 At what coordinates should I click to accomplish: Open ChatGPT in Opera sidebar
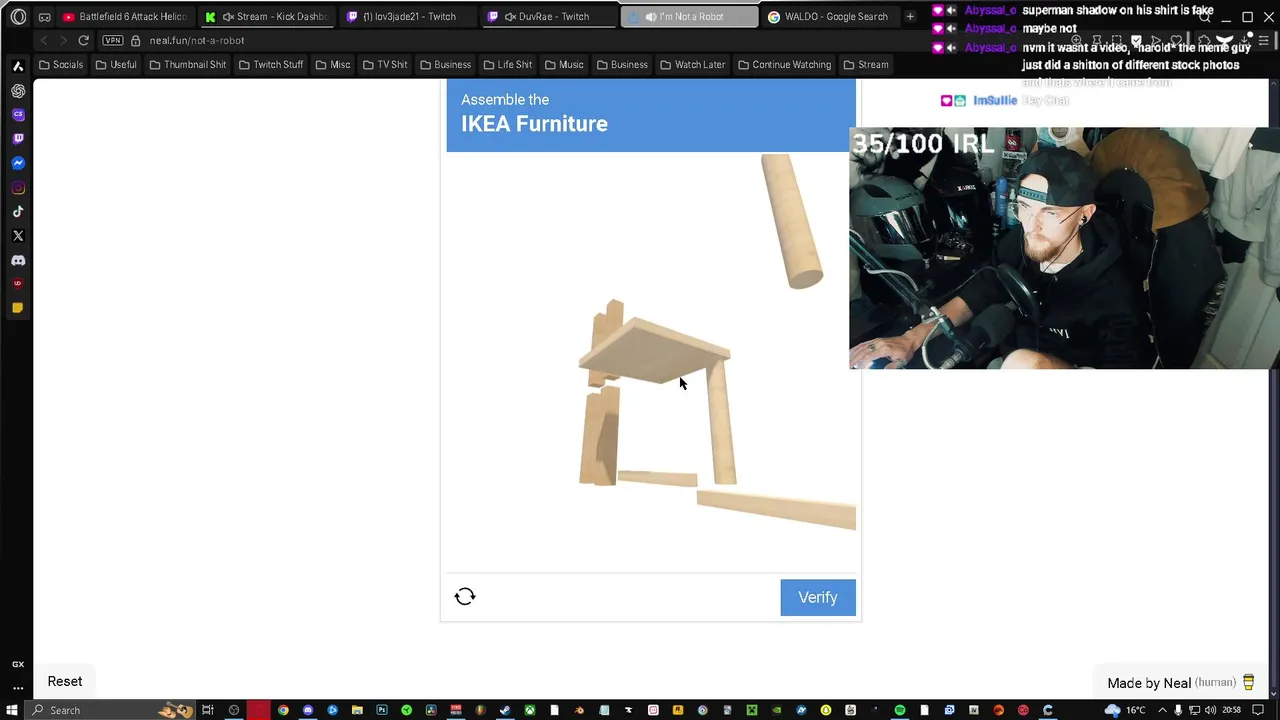pyautogui.click(x=18, y=90)
